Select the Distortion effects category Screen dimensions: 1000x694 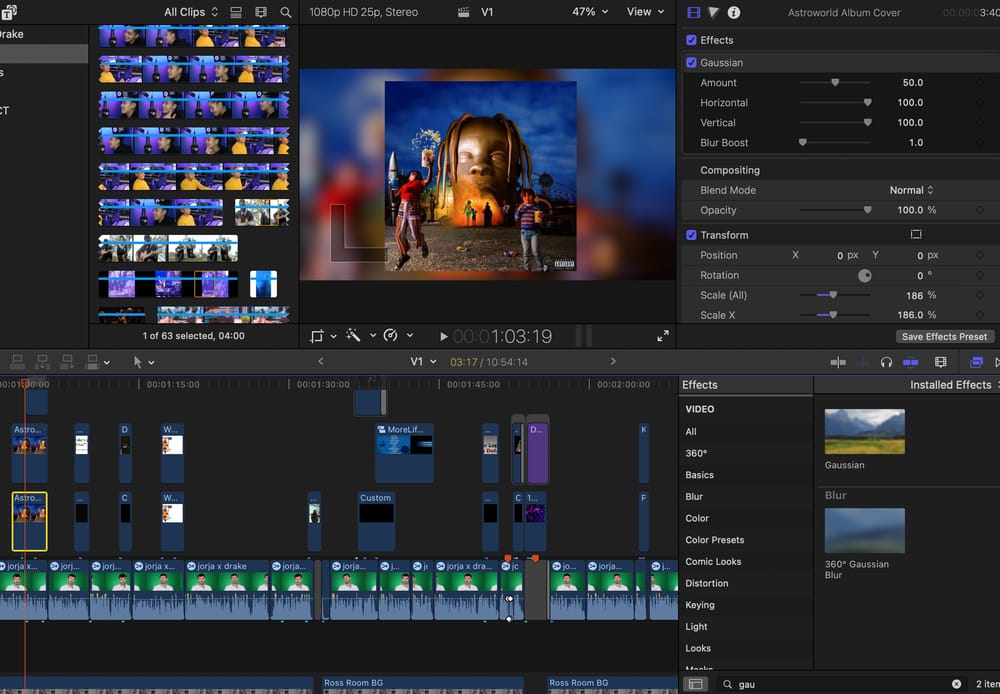click(x=707, y=583)
